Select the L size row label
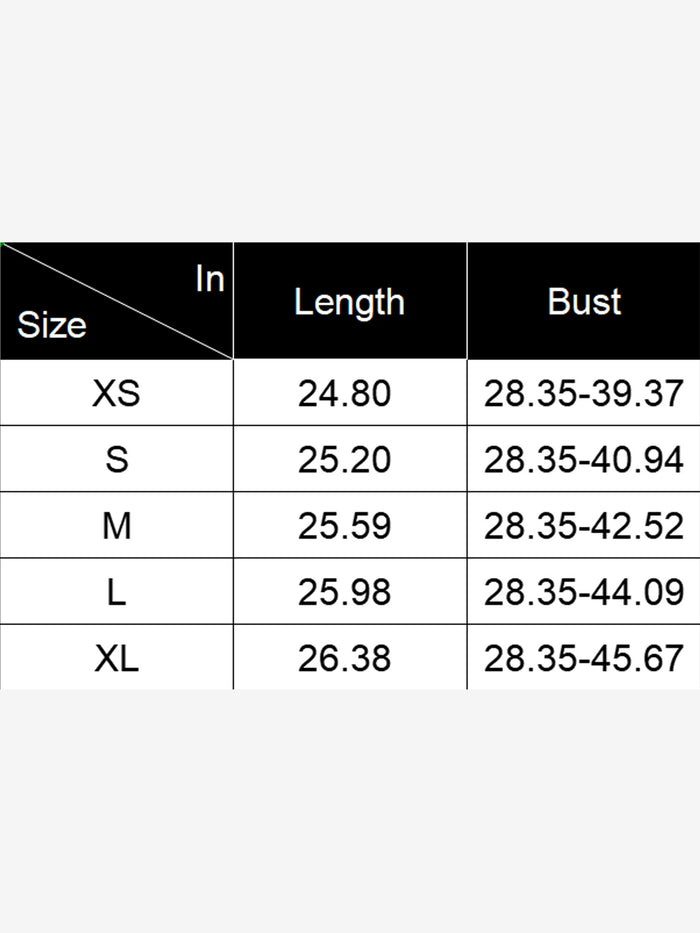700x933 pixels. click(x=116, y=592)
